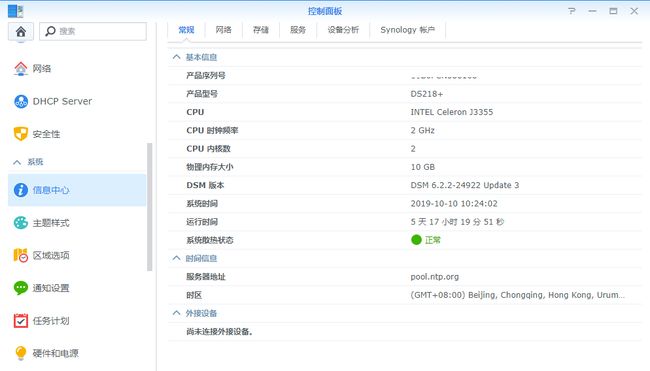Switch to the 存储 tab
Screen dimensions: 650x371
261,30
